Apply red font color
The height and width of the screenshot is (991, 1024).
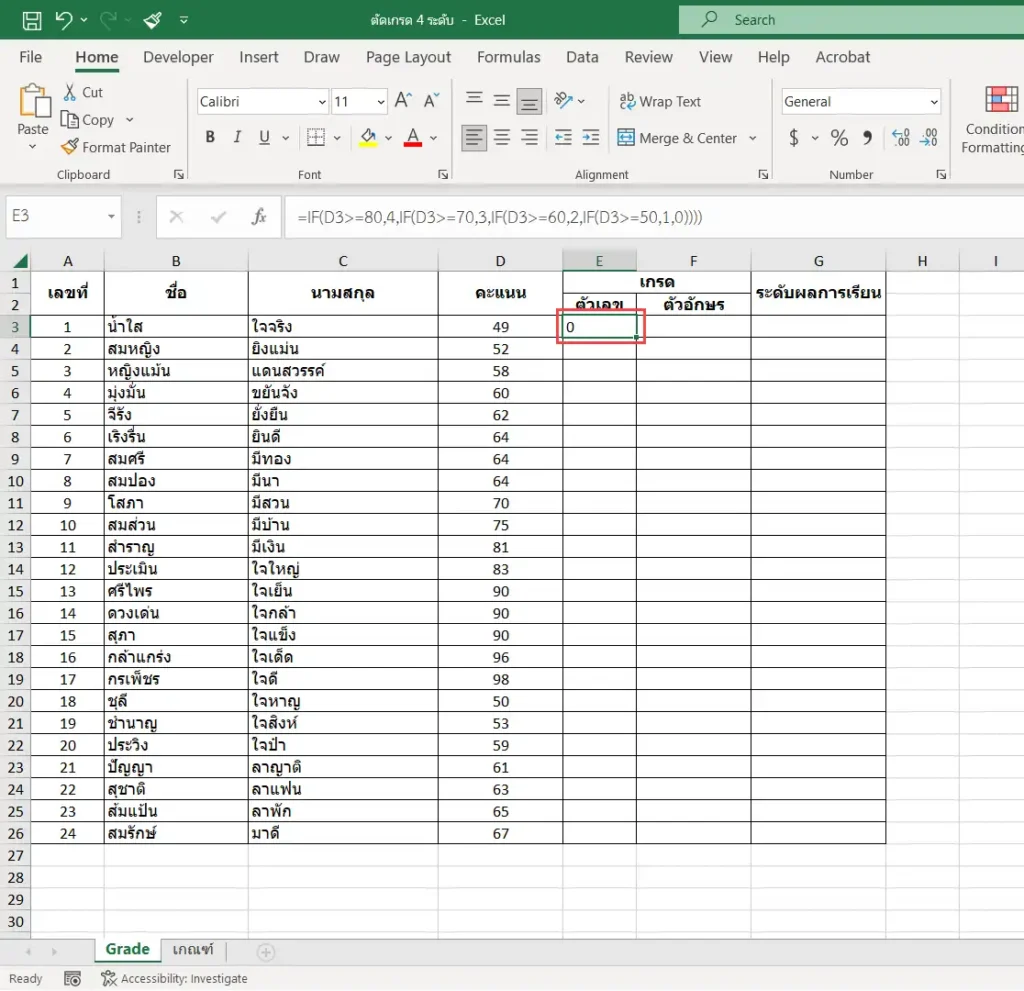(x=413, y=137)
